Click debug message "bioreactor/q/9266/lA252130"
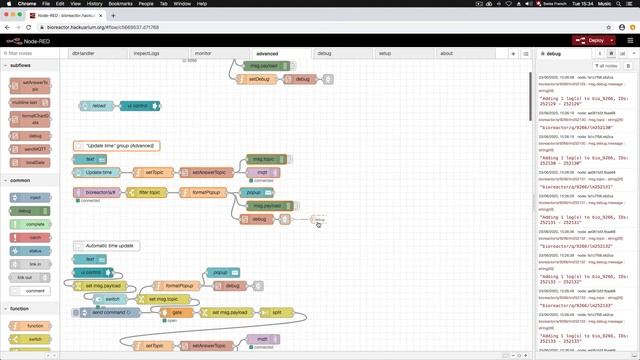640x360 pixels. click(x=576, y=127)
